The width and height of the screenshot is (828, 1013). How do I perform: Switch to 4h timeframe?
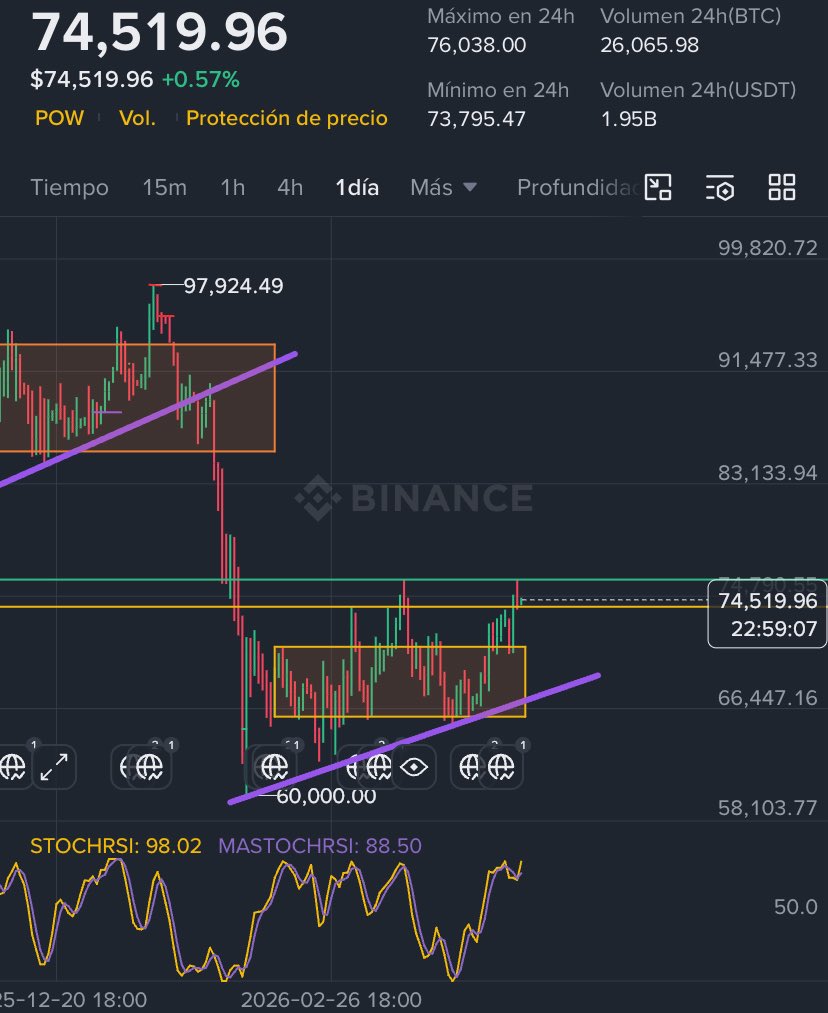(290, 187)
